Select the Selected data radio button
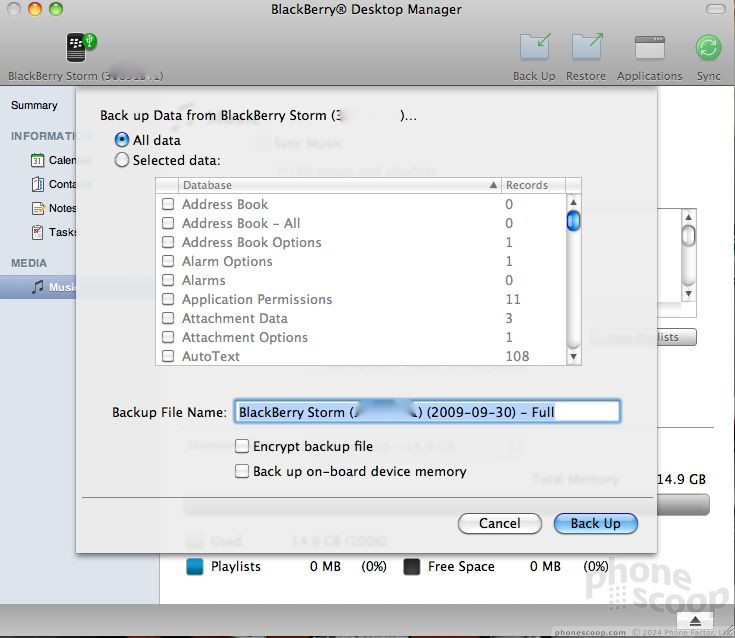 click(121, 160)
